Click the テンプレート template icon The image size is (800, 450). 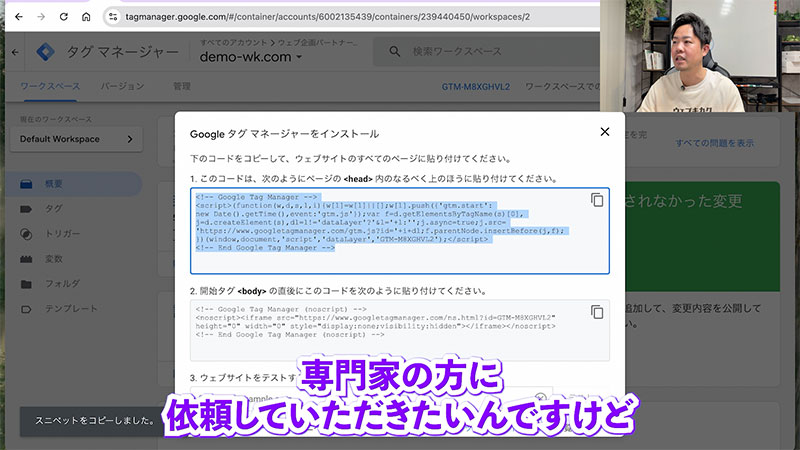[x=26, y=309]
